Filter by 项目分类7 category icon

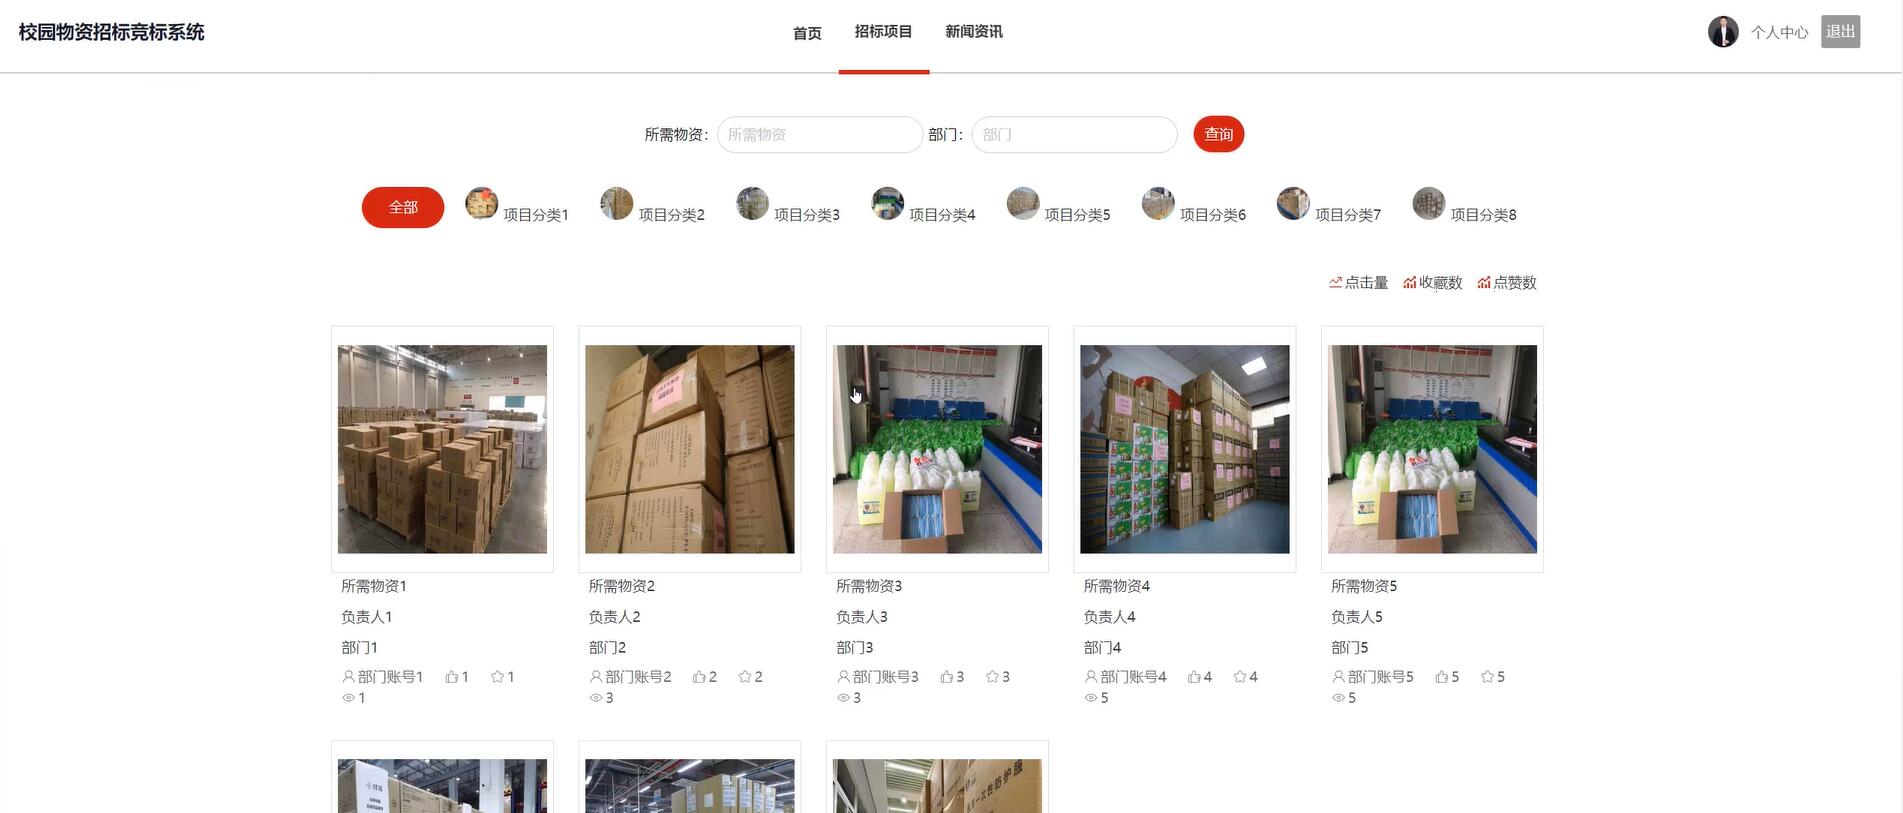tap(1293, 204)
